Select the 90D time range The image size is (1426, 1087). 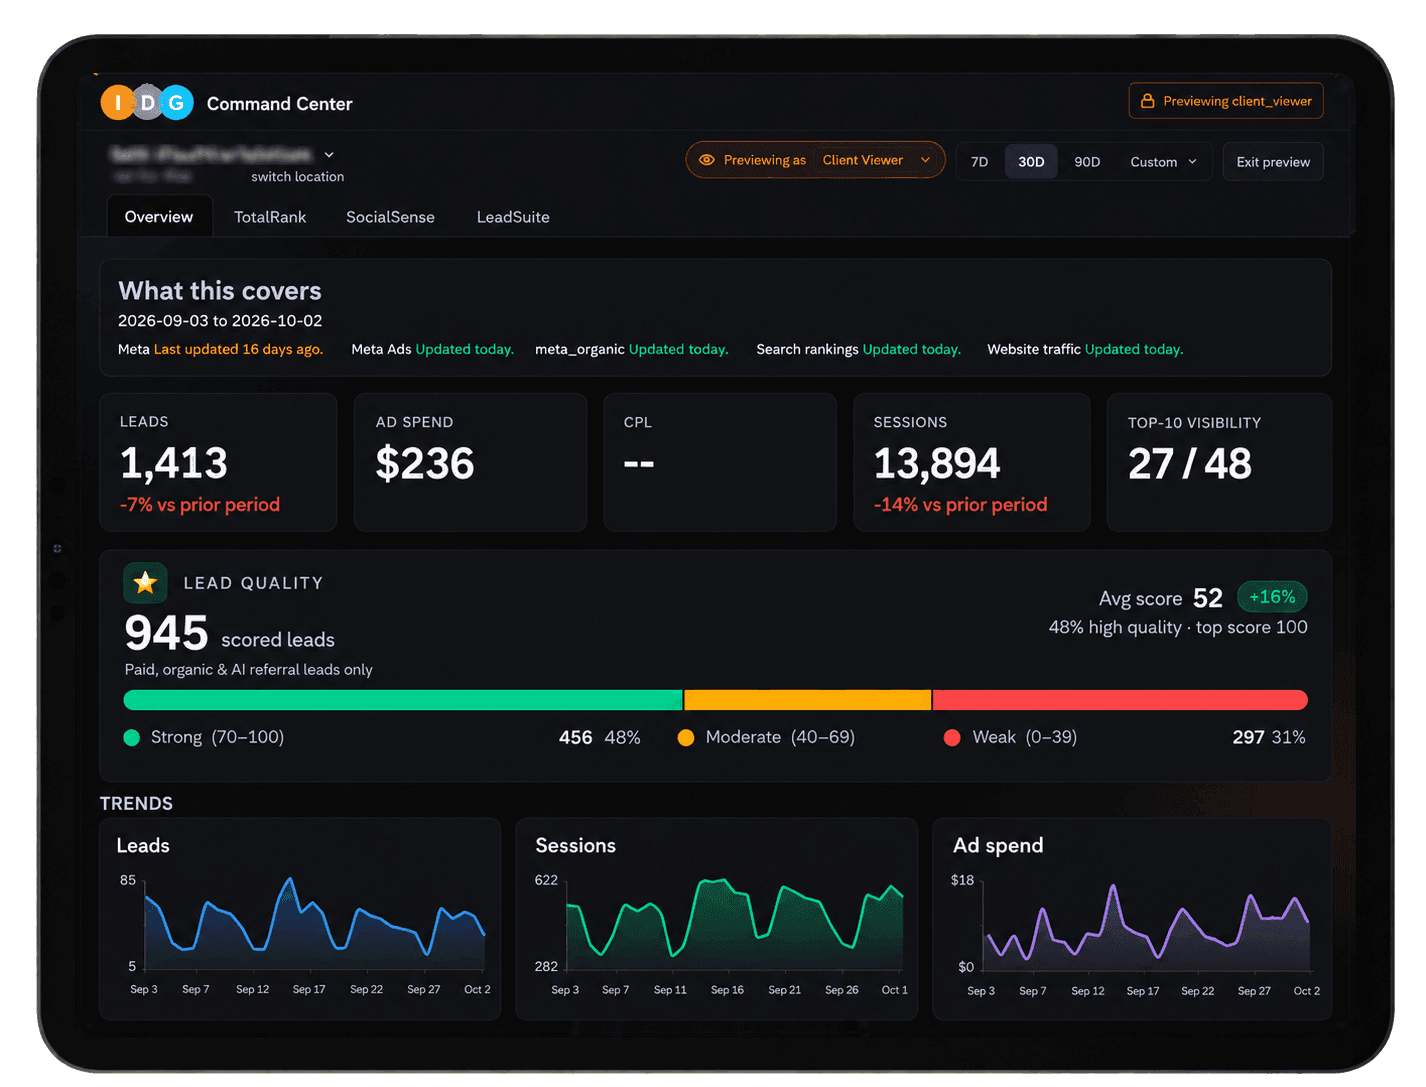pyautogui.click(x=1087, y=162)
